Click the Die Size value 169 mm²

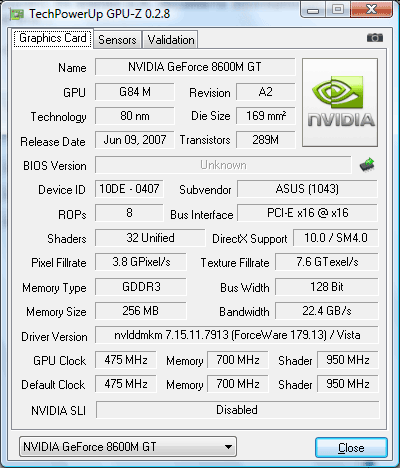(266, 116)
